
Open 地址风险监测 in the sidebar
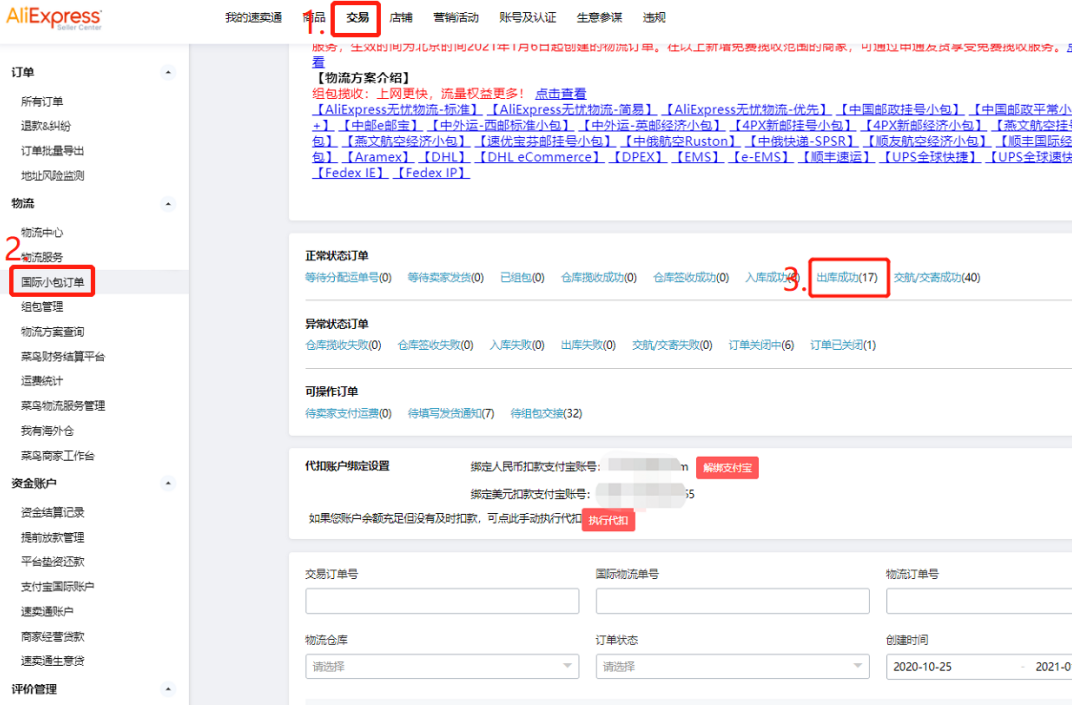pos(53,176)
